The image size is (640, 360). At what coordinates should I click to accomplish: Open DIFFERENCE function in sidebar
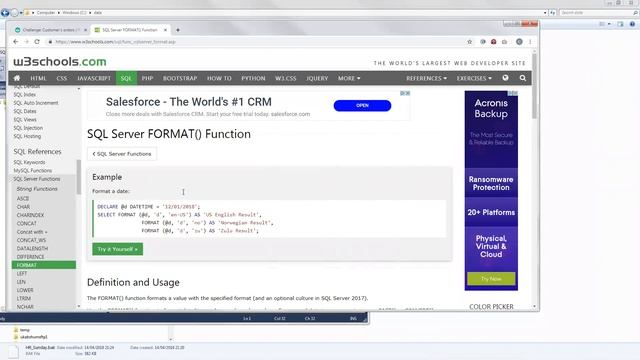[x=31, y=257]
